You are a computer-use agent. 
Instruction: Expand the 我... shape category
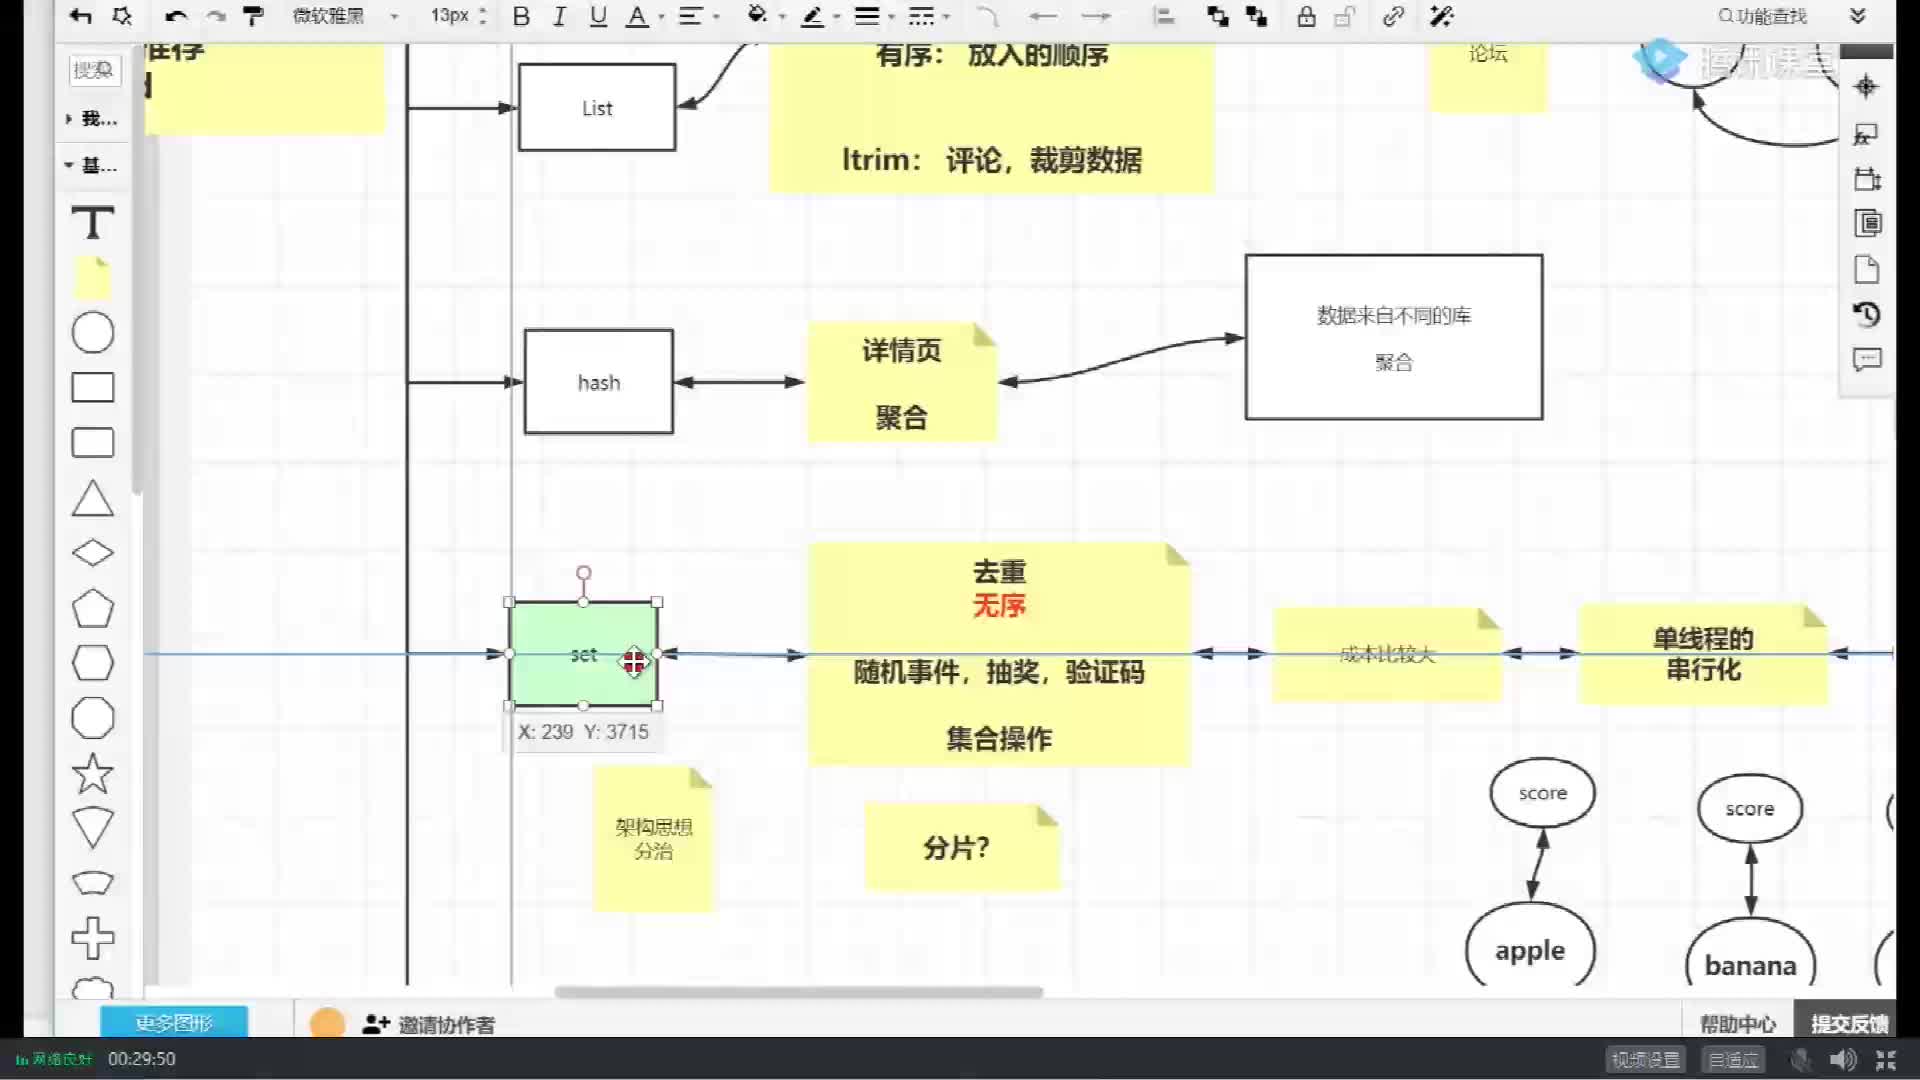92,119
